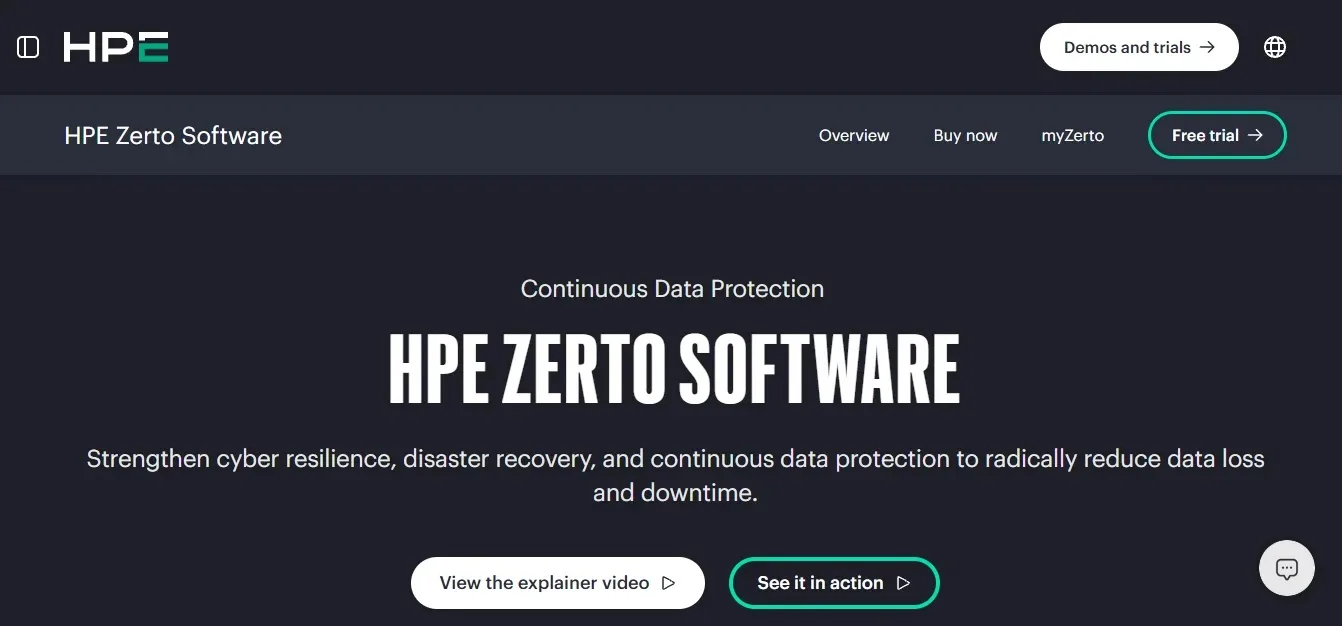Open the chat support bubble
The image size is (1342, 626).
coord(1287,568)
